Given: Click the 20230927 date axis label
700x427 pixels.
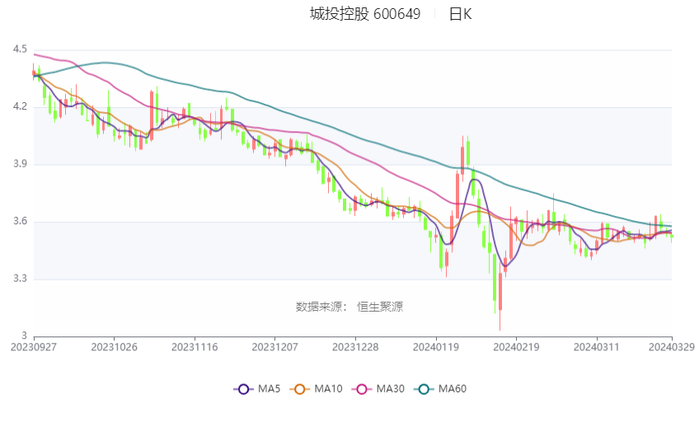Looking at the screenshot, I should [x=35, y=347].
